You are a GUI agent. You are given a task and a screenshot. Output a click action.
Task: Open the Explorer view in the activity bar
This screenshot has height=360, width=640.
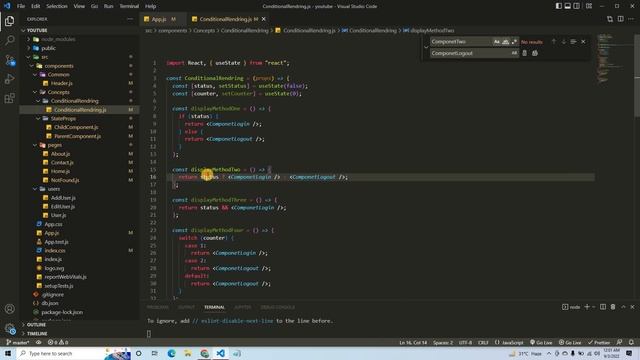tap(9, 21)
